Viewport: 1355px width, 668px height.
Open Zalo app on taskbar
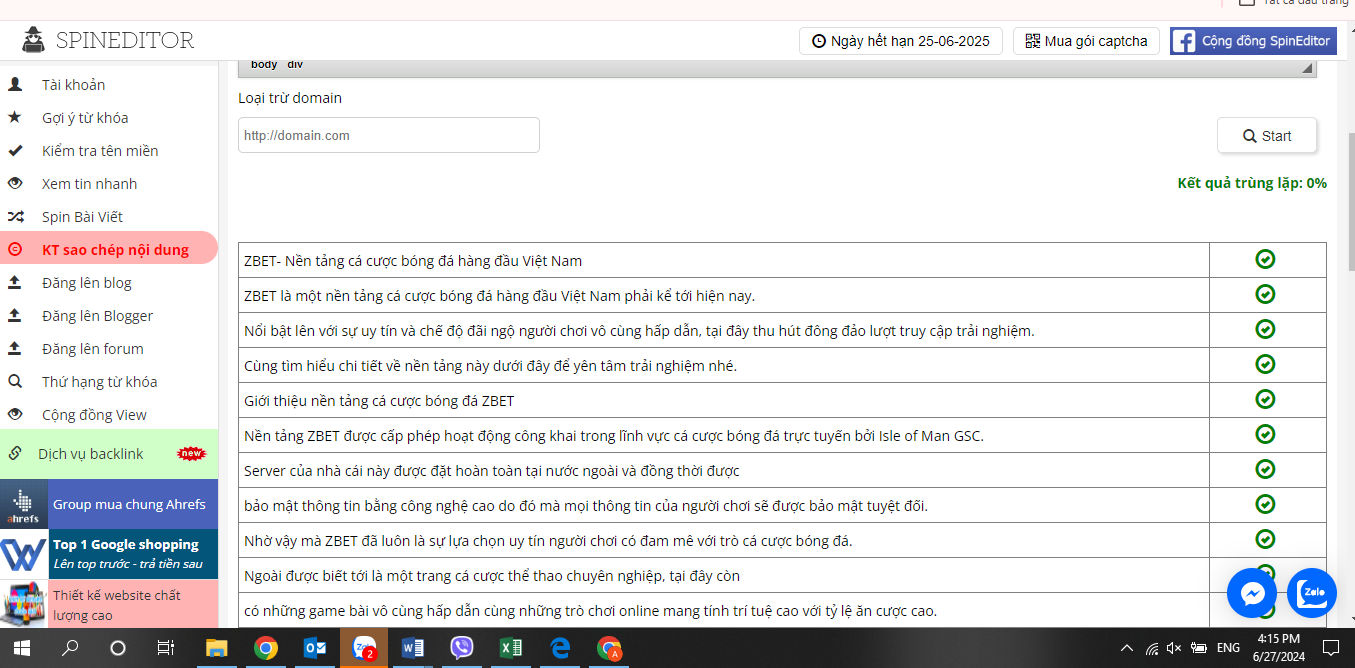tap(364, 648)
